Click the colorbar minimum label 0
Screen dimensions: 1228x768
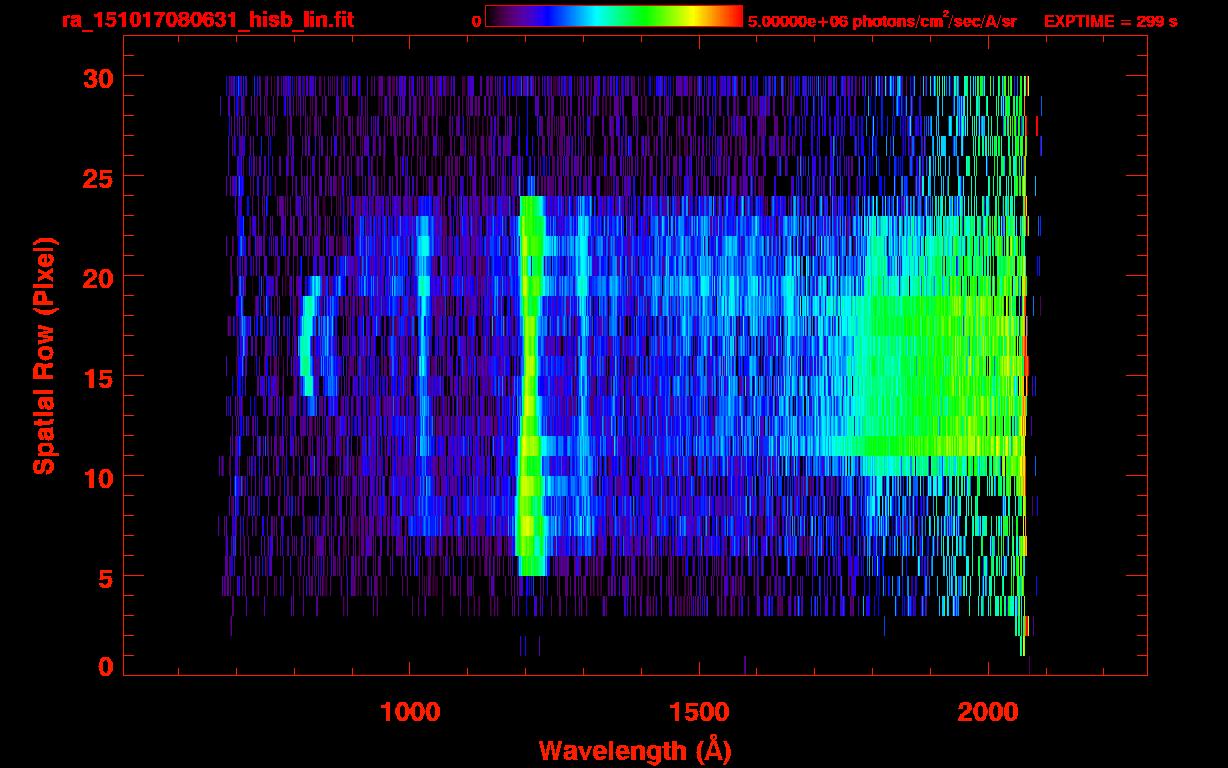(476, 21)
